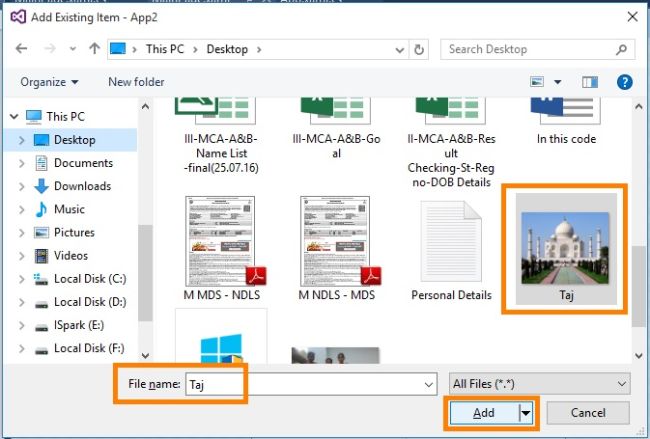Click This PC in the address breadcrumb

pyautogui.click(x=165, y=49)
